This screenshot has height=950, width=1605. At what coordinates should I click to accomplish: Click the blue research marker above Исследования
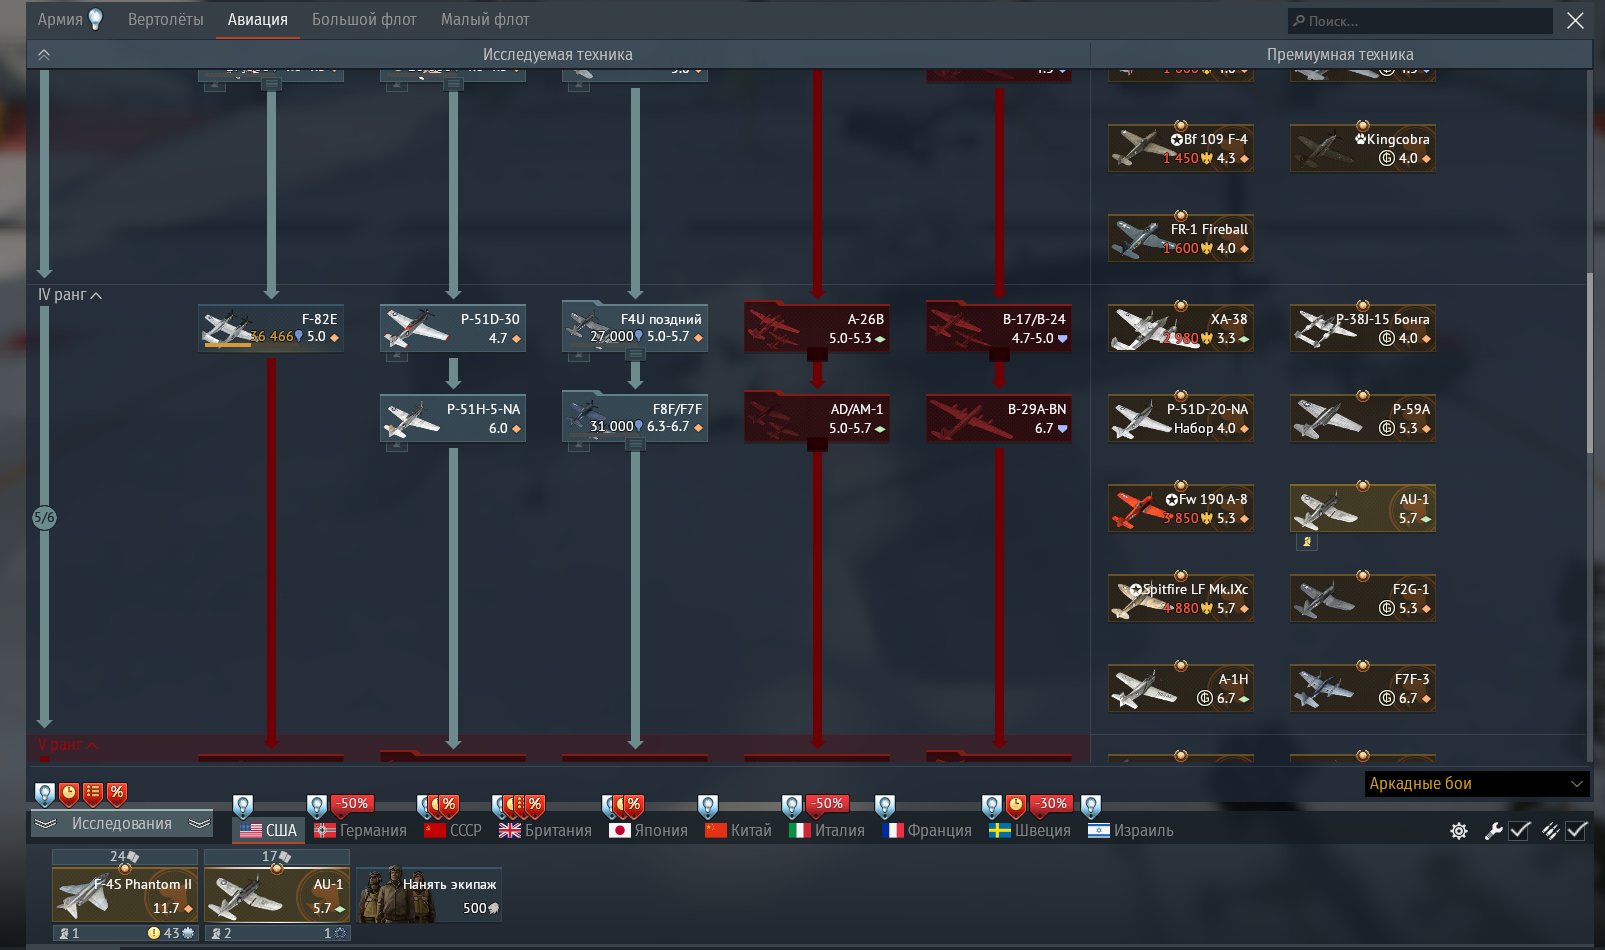click(x=45, y=794)
